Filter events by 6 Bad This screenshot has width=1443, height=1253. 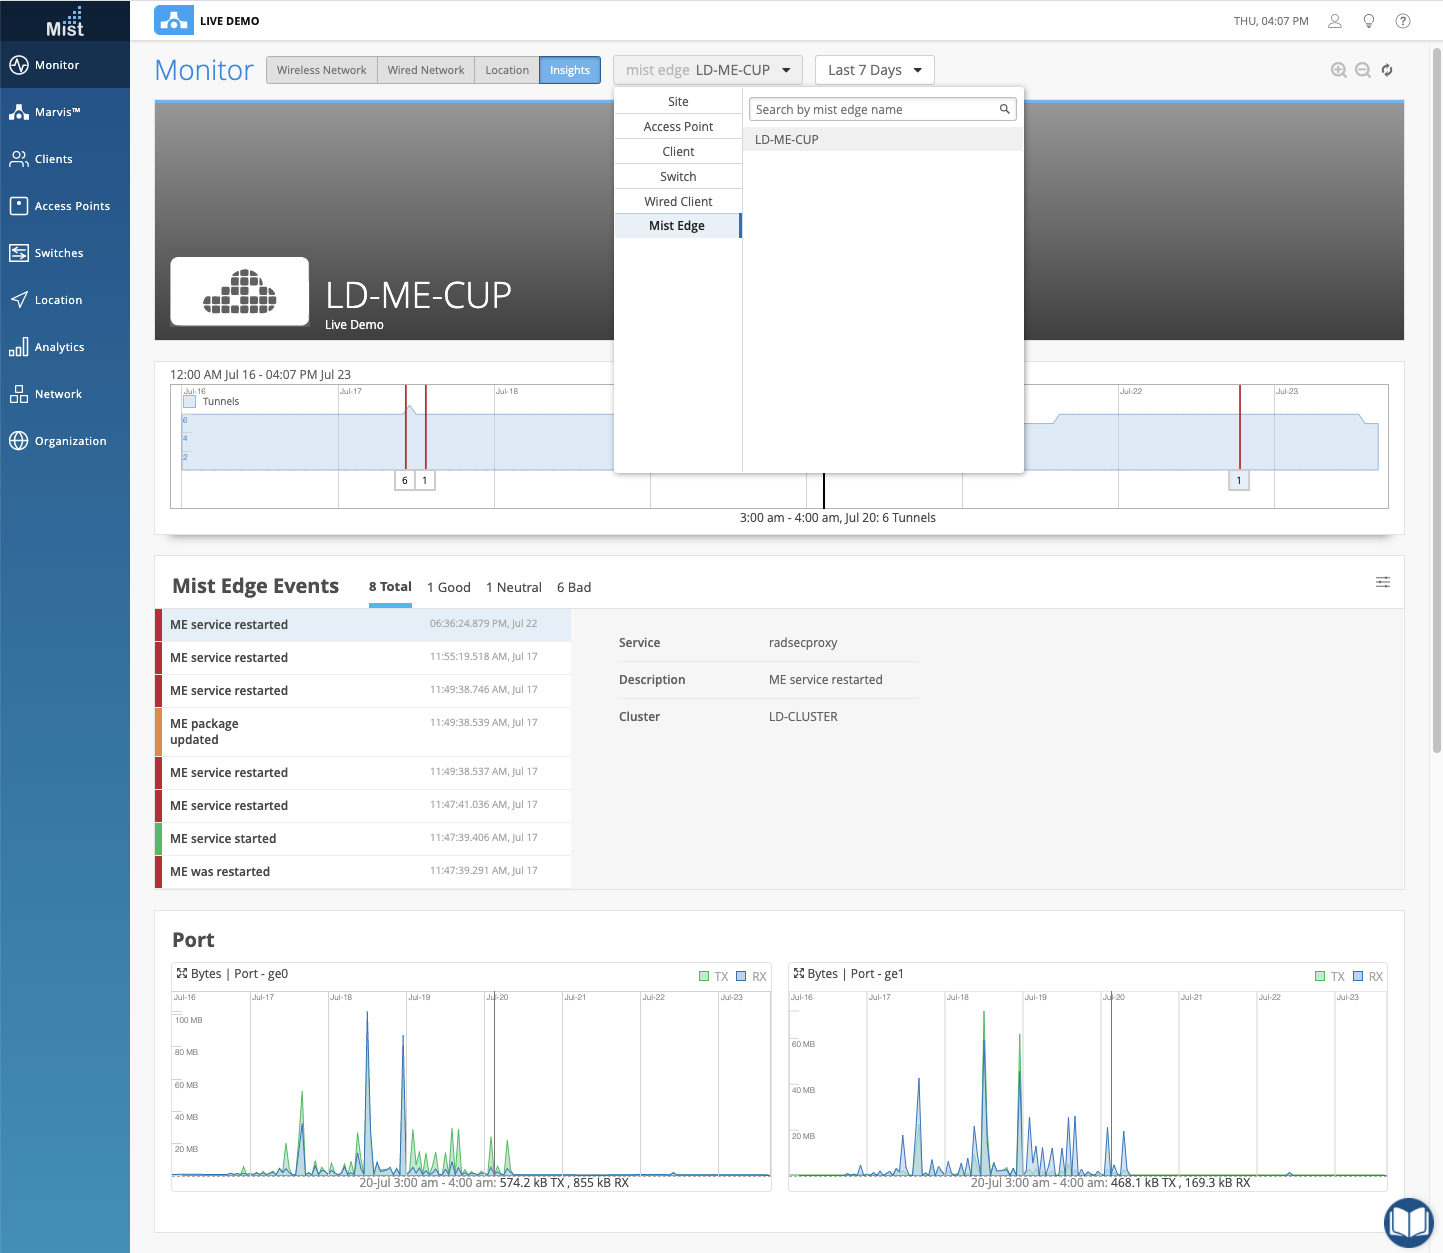click(x=573, y=587)
